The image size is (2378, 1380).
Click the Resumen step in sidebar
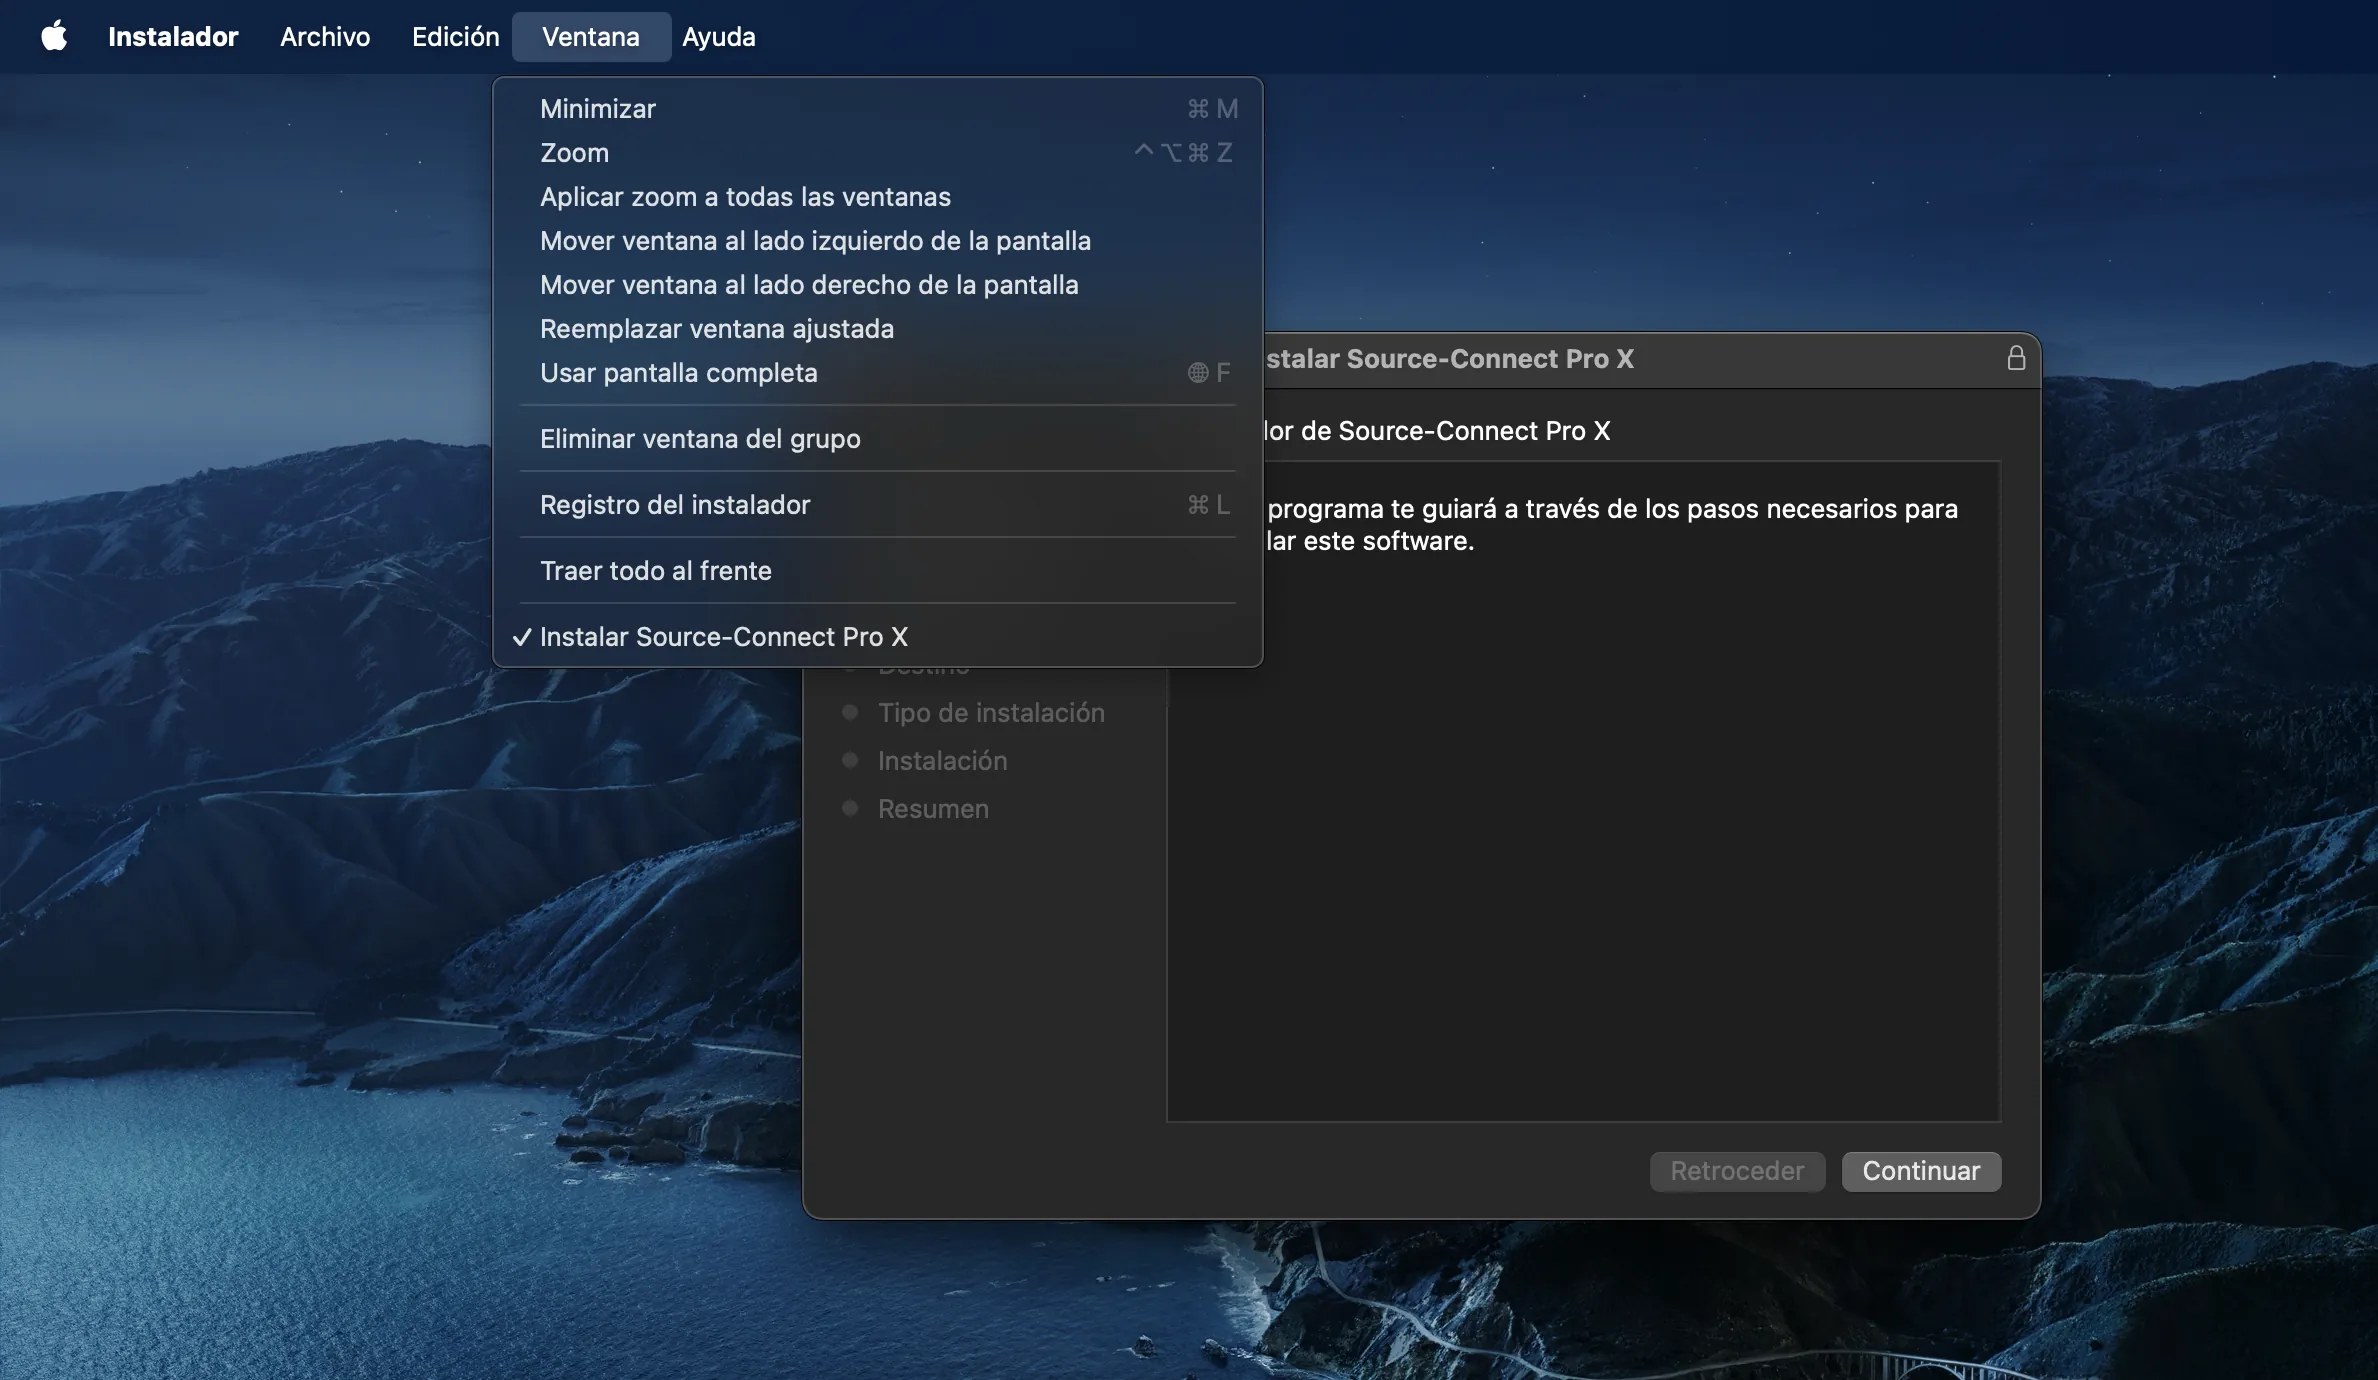coord(933,808)
